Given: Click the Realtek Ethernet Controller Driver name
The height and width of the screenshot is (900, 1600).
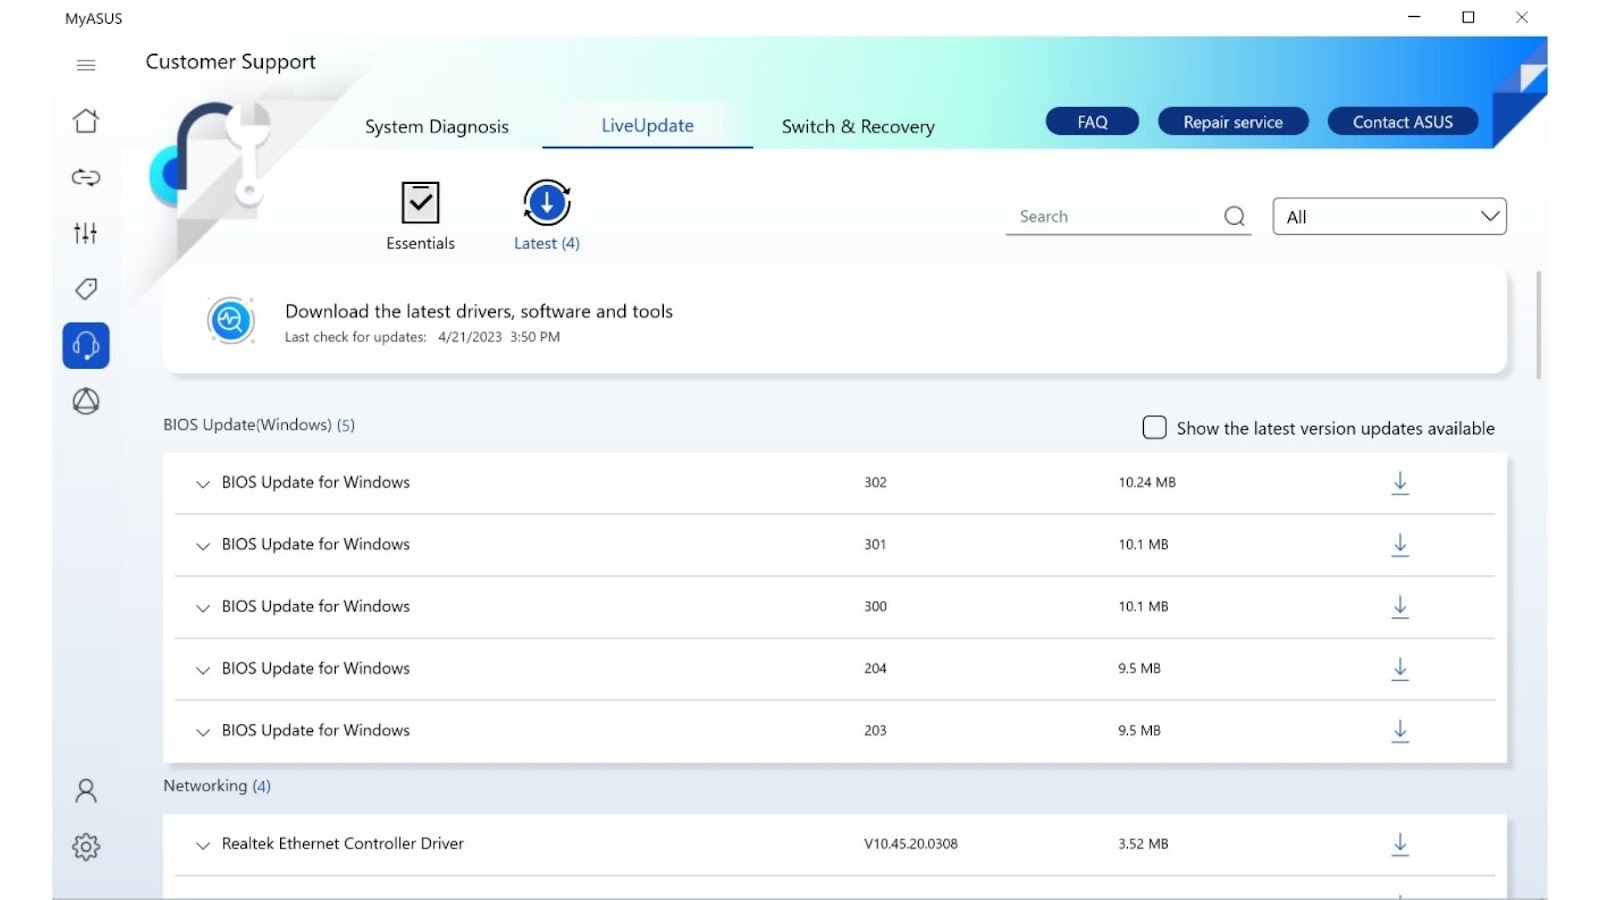Looking at the screenshot, I should click(x=343, y=844).
